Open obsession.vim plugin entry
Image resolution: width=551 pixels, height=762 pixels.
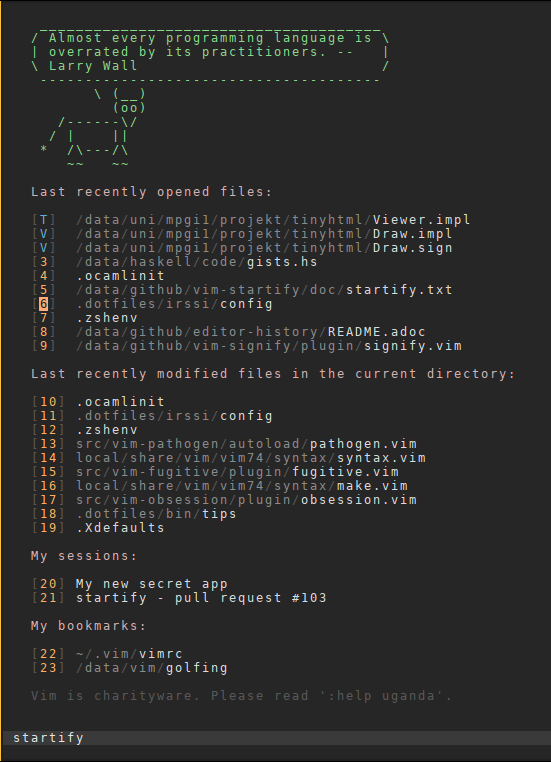pyautogui.click(x=224, y=500)
